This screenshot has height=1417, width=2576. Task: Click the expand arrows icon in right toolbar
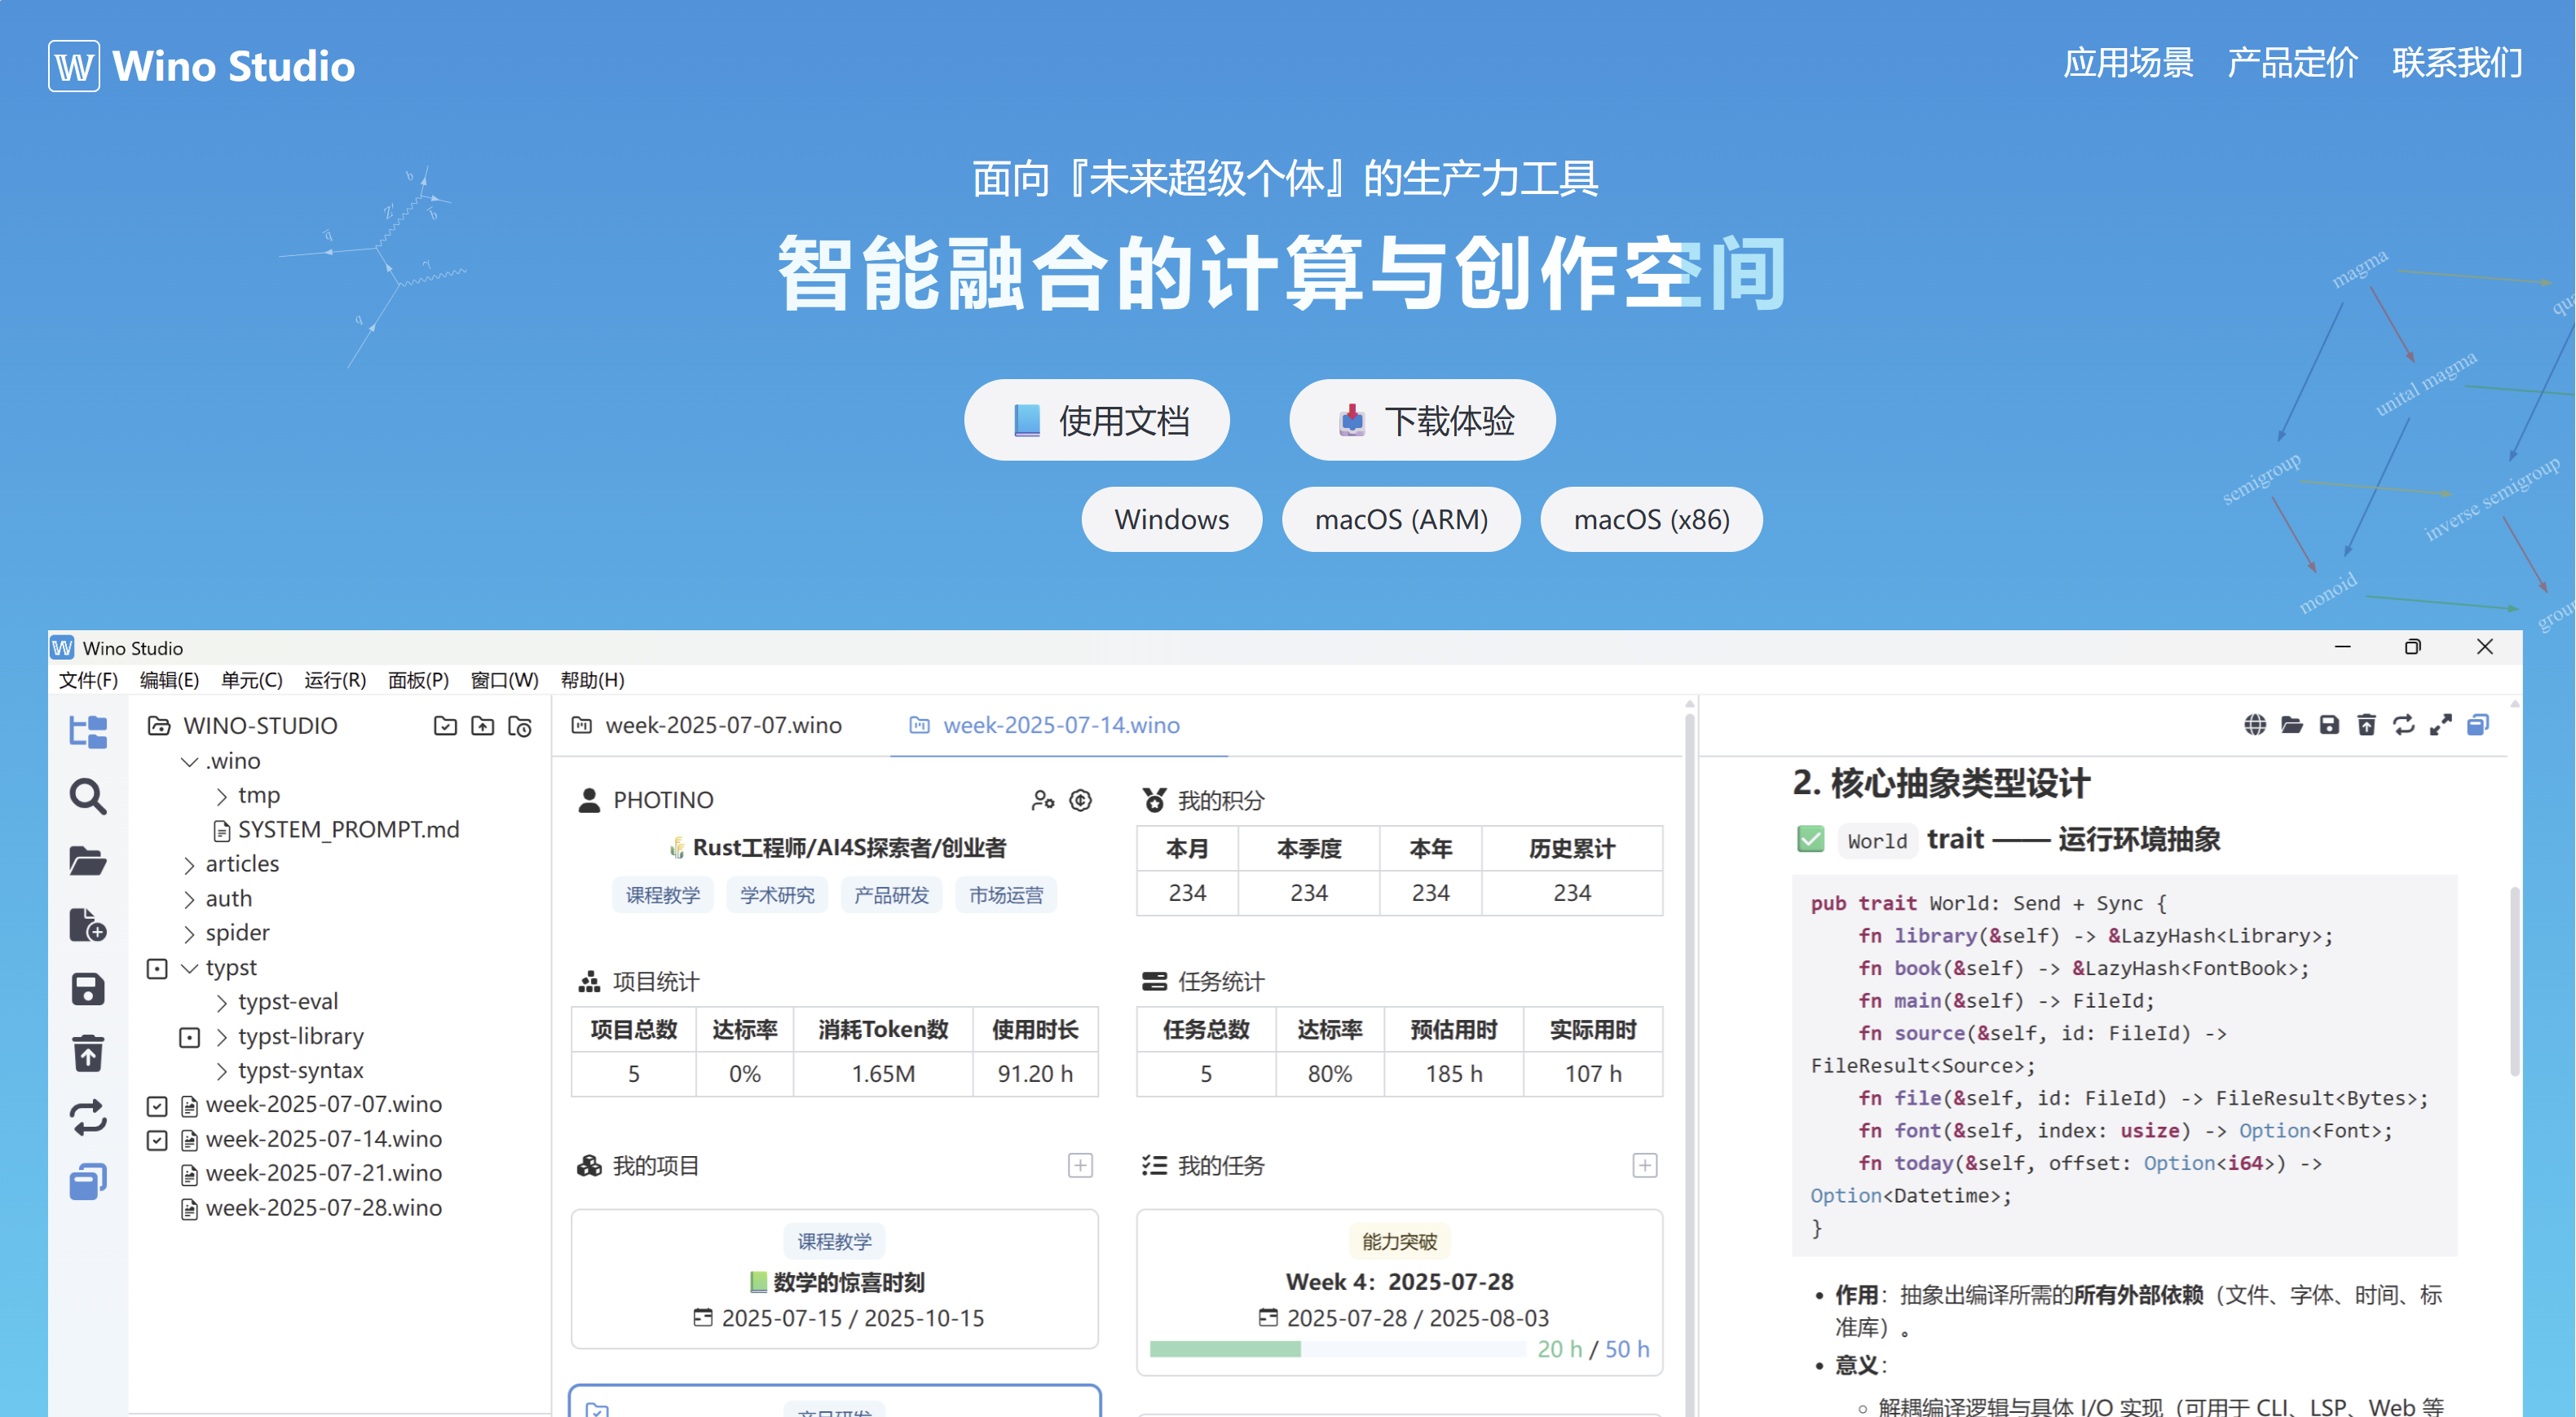(2440, 725)
